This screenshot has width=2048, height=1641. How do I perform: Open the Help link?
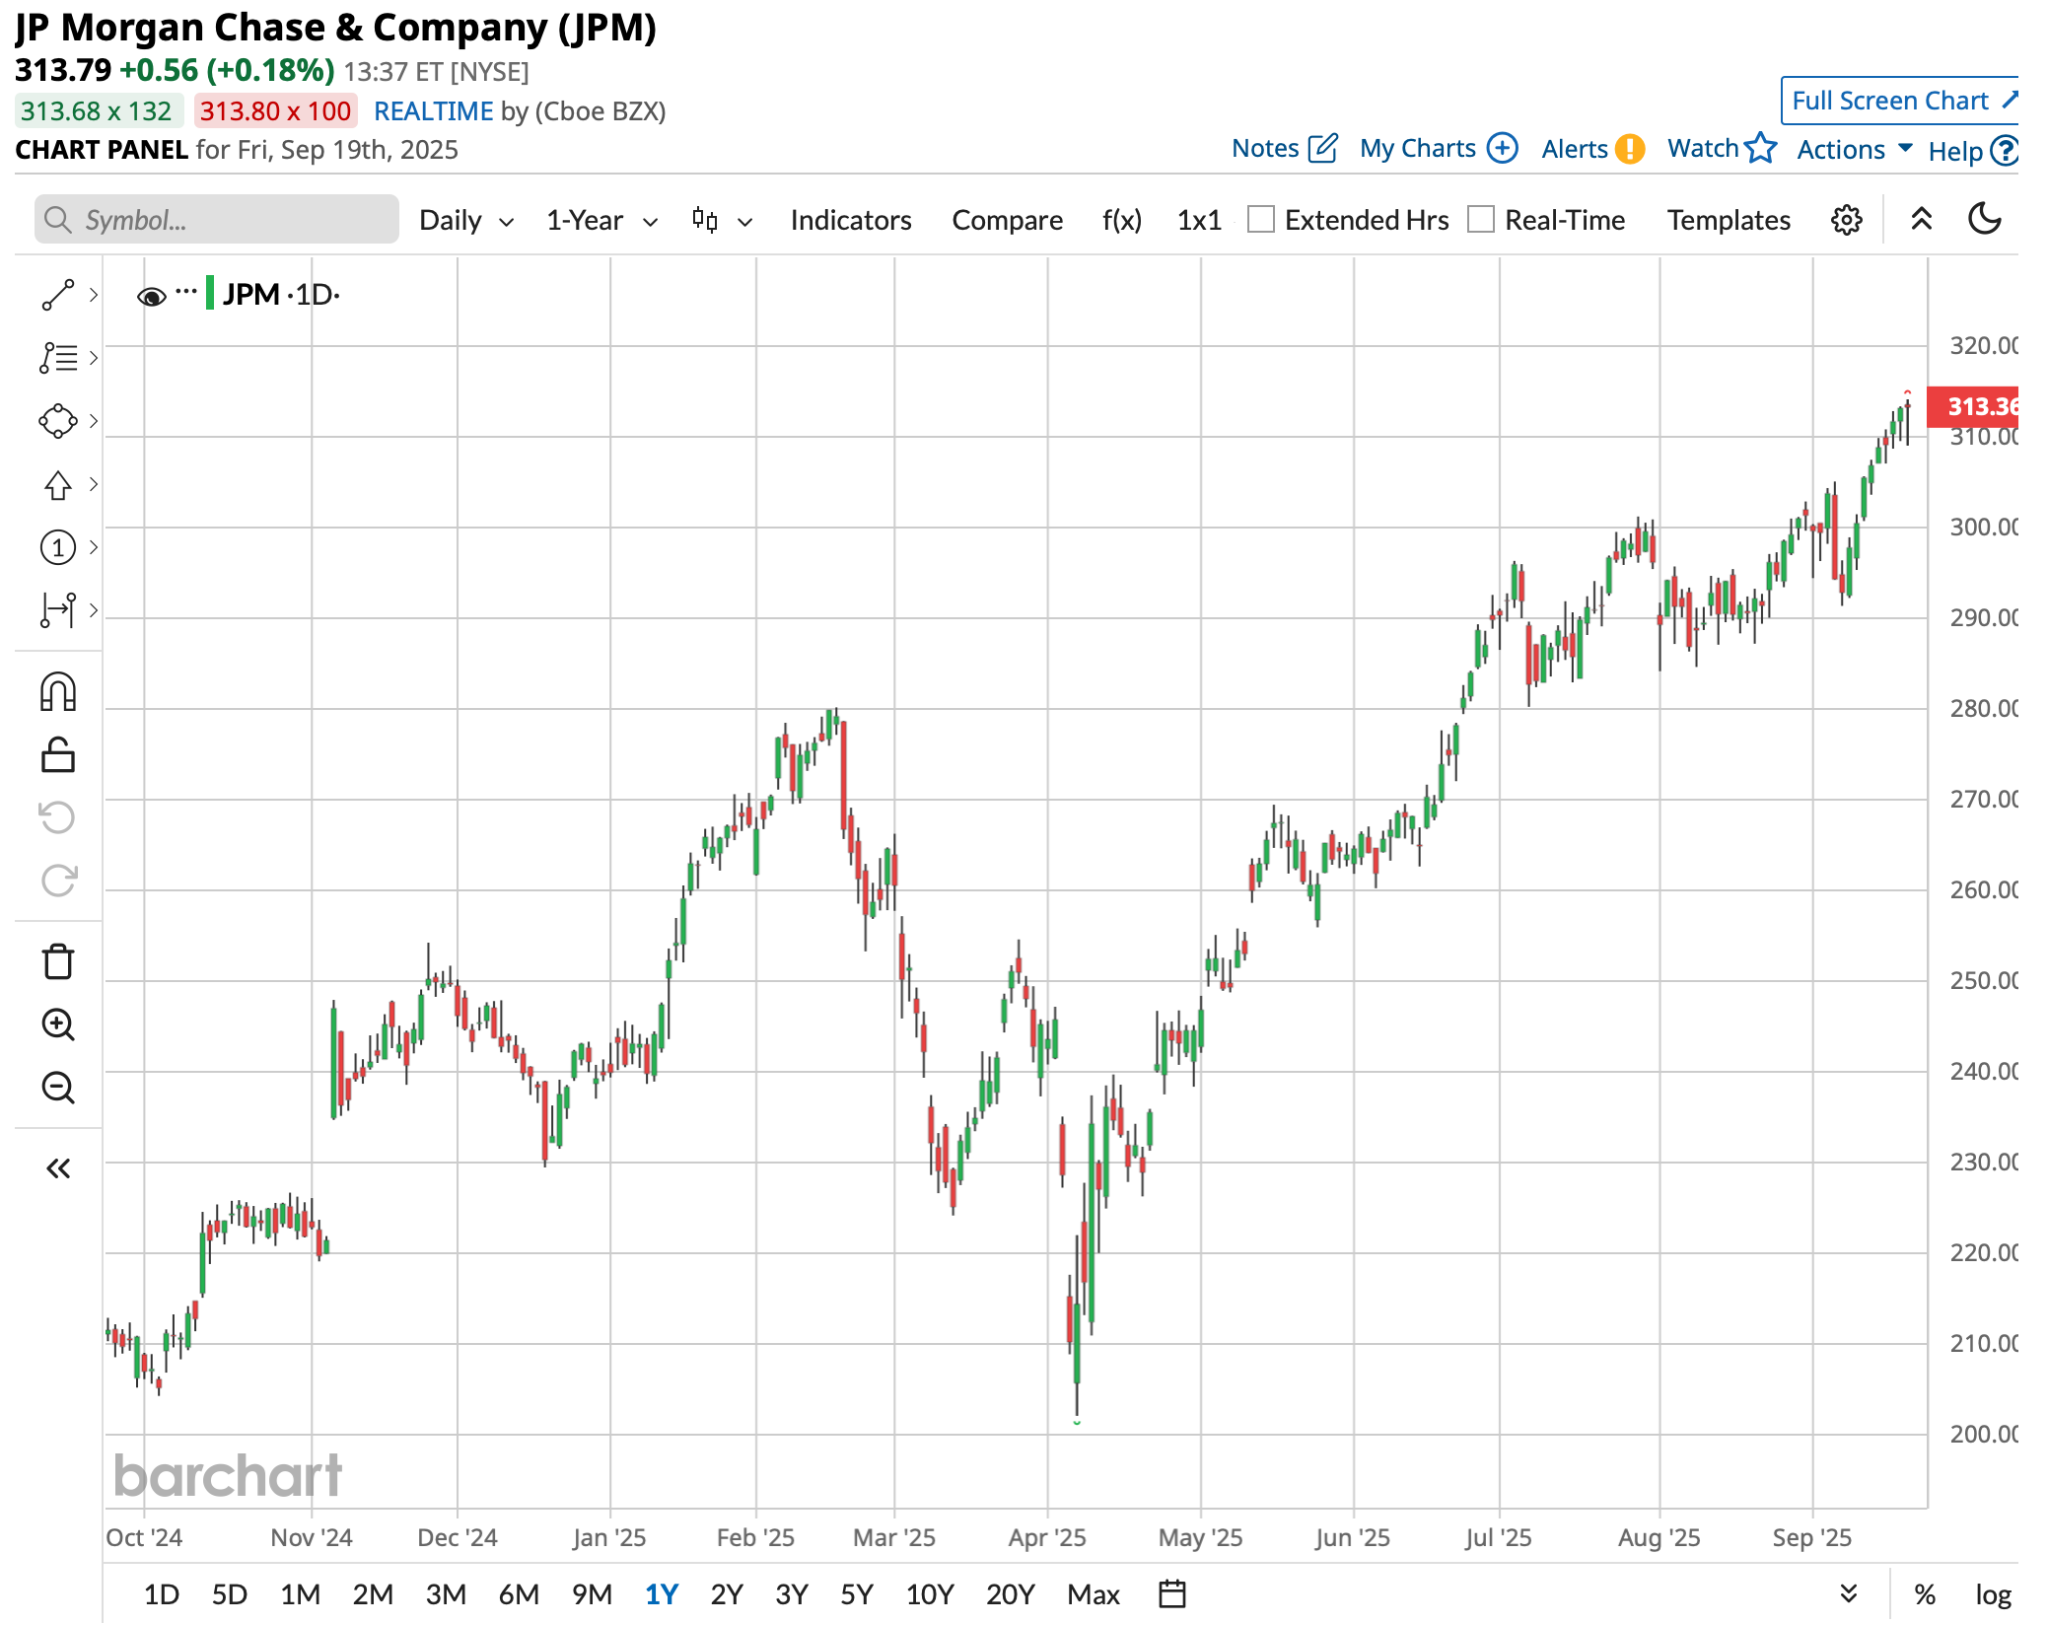click(x=1972, y=151)
